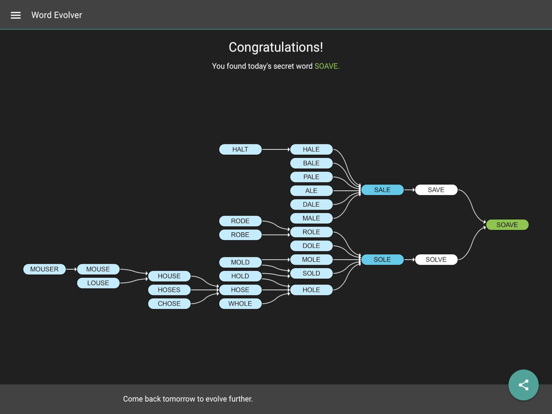Image resolution: width=552 pixels, height=414 pixels.
Task: Open the hamburger navigation menu
Action: (x=15, y=15)
